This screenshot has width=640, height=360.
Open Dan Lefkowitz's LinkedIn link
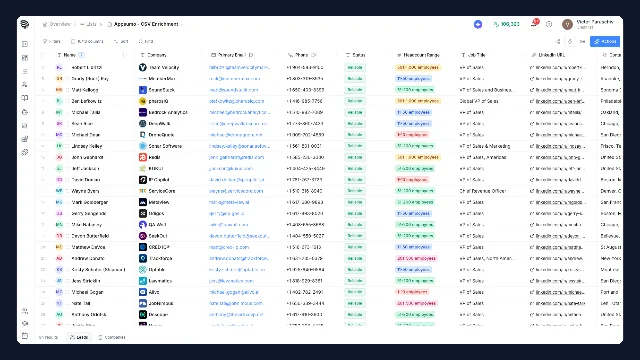[560, 101]
